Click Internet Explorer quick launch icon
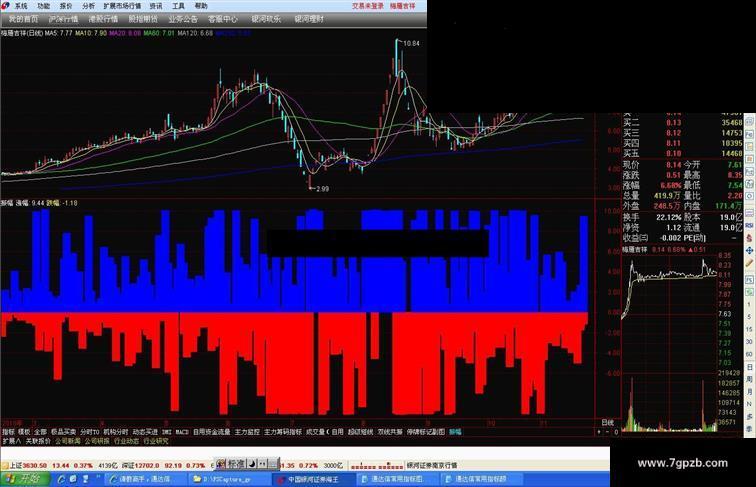 pos(61,479)
